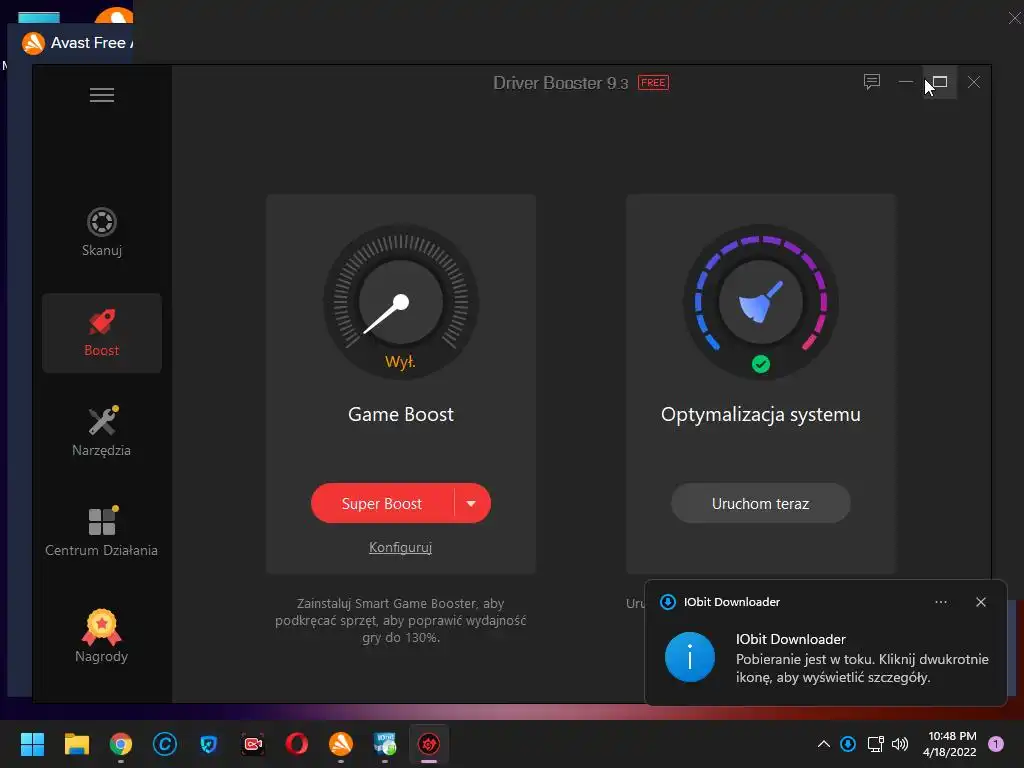Viewport: 1024px width, 768px height.
Task: Click the Smart Game Booster description text
Action: [x=401, y=620]
